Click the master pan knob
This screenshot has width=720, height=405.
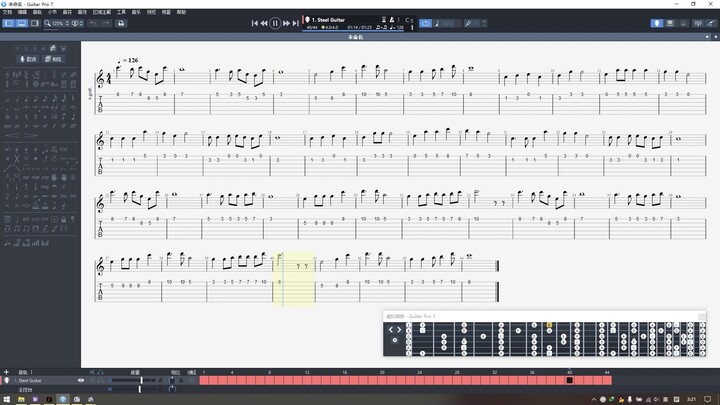click(172, 389)
